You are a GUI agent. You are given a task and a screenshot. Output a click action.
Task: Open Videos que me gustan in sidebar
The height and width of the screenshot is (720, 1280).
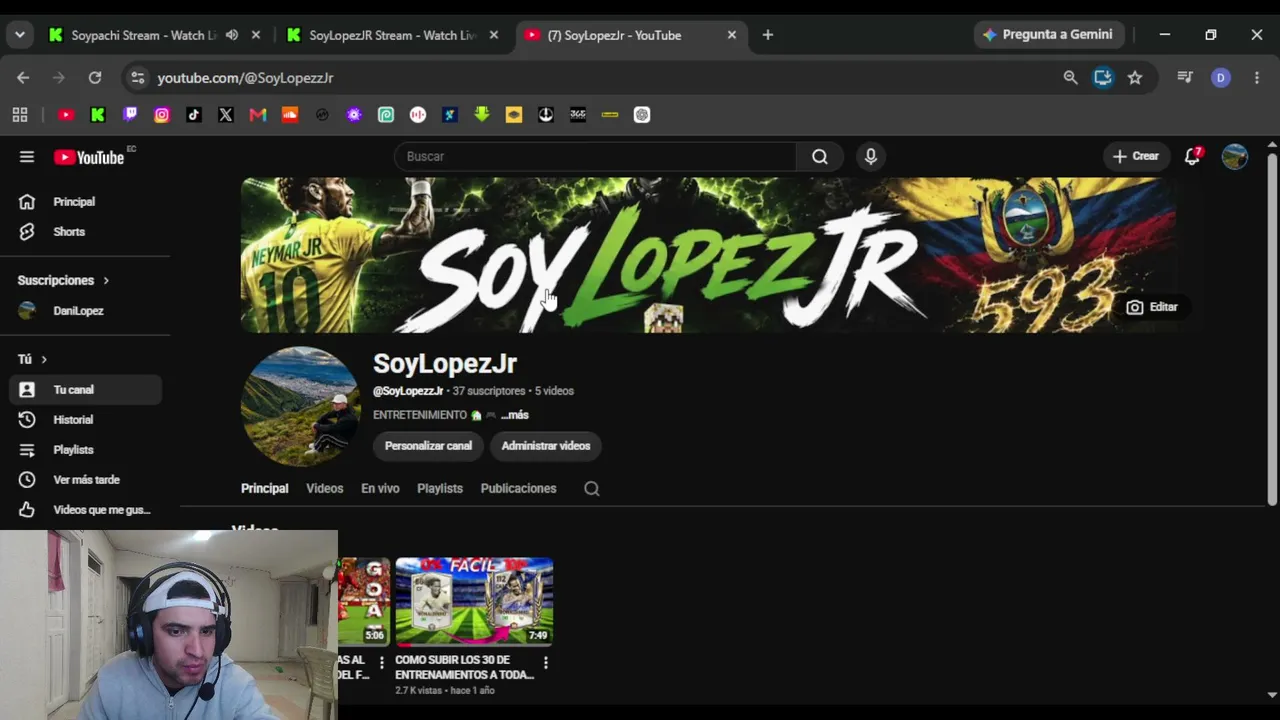point(85,510)
